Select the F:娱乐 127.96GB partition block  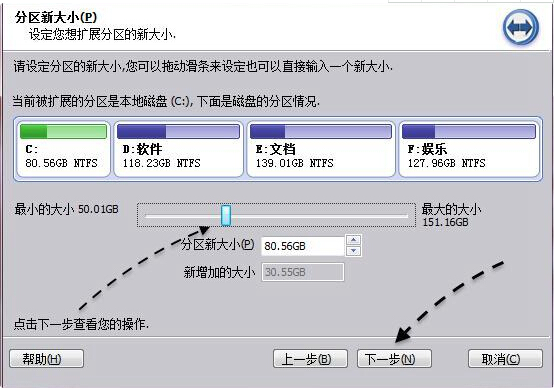pos(469,149)
